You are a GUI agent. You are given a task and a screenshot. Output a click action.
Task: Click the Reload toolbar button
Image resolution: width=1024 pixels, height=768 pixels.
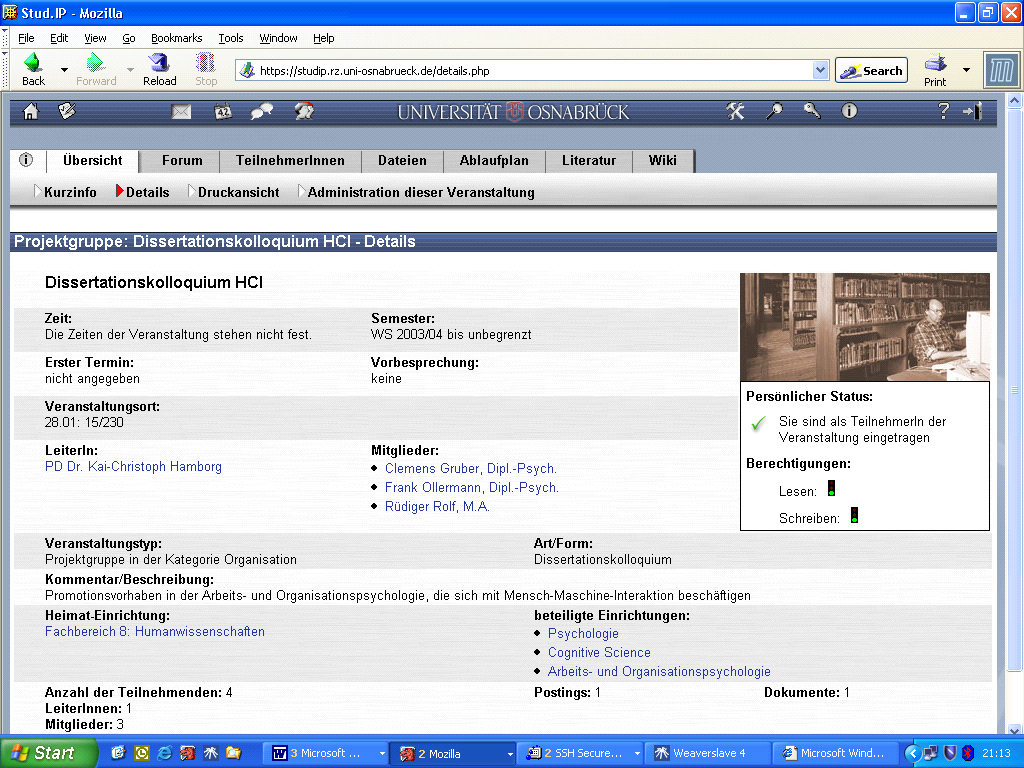point(159,70)
